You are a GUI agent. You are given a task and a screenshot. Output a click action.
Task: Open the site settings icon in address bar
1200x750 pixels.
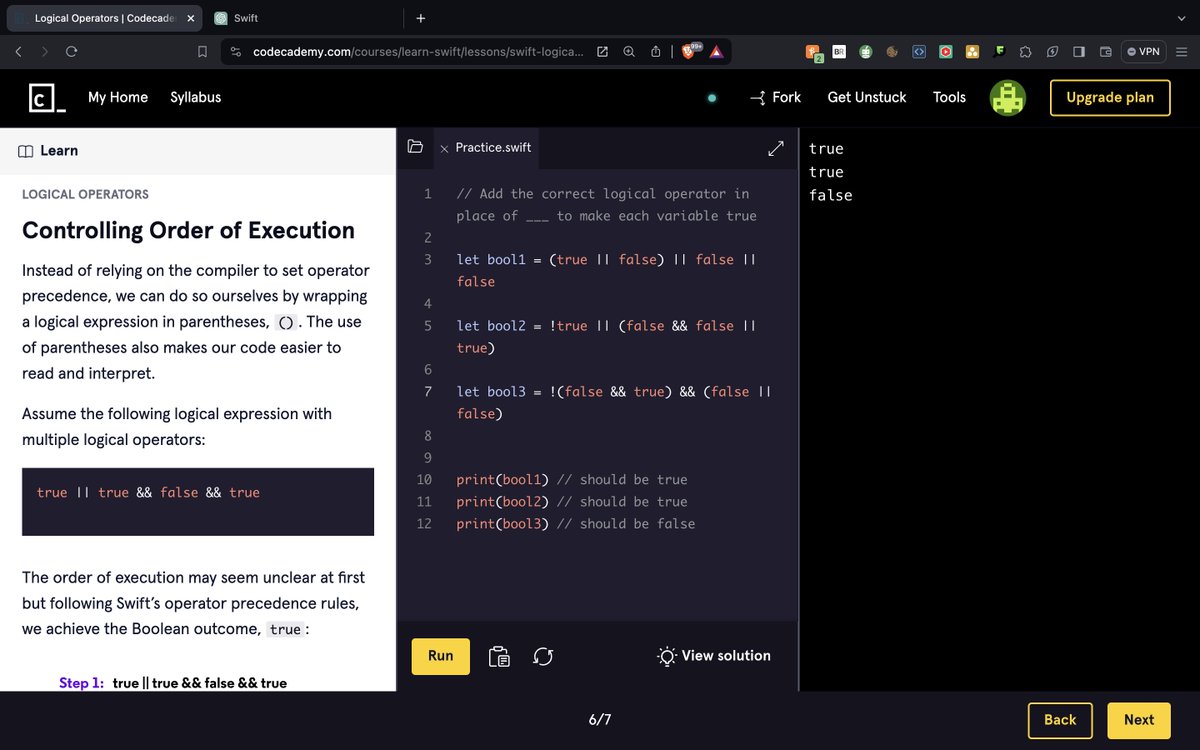[235, 51]
